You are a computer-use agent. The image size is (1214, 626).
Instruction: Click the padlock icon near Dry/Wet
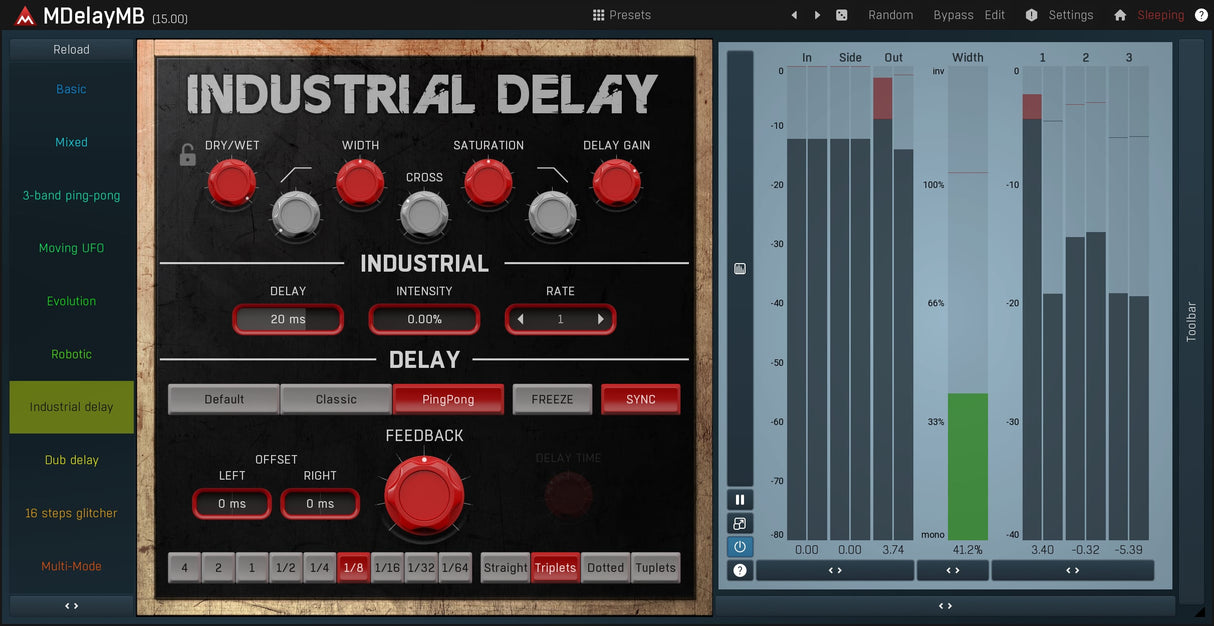[187, 155]
